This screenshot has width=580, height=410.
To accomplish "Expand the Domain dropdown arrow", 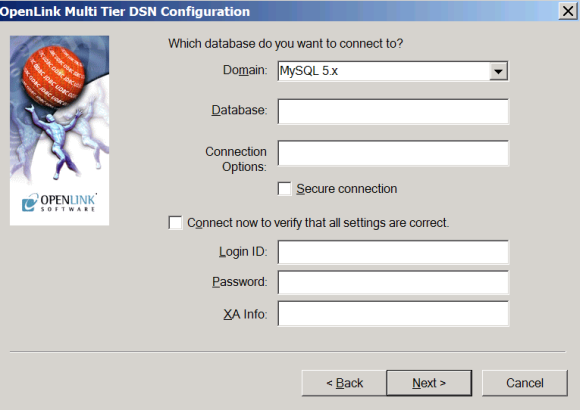I will (x=498, y=71).
